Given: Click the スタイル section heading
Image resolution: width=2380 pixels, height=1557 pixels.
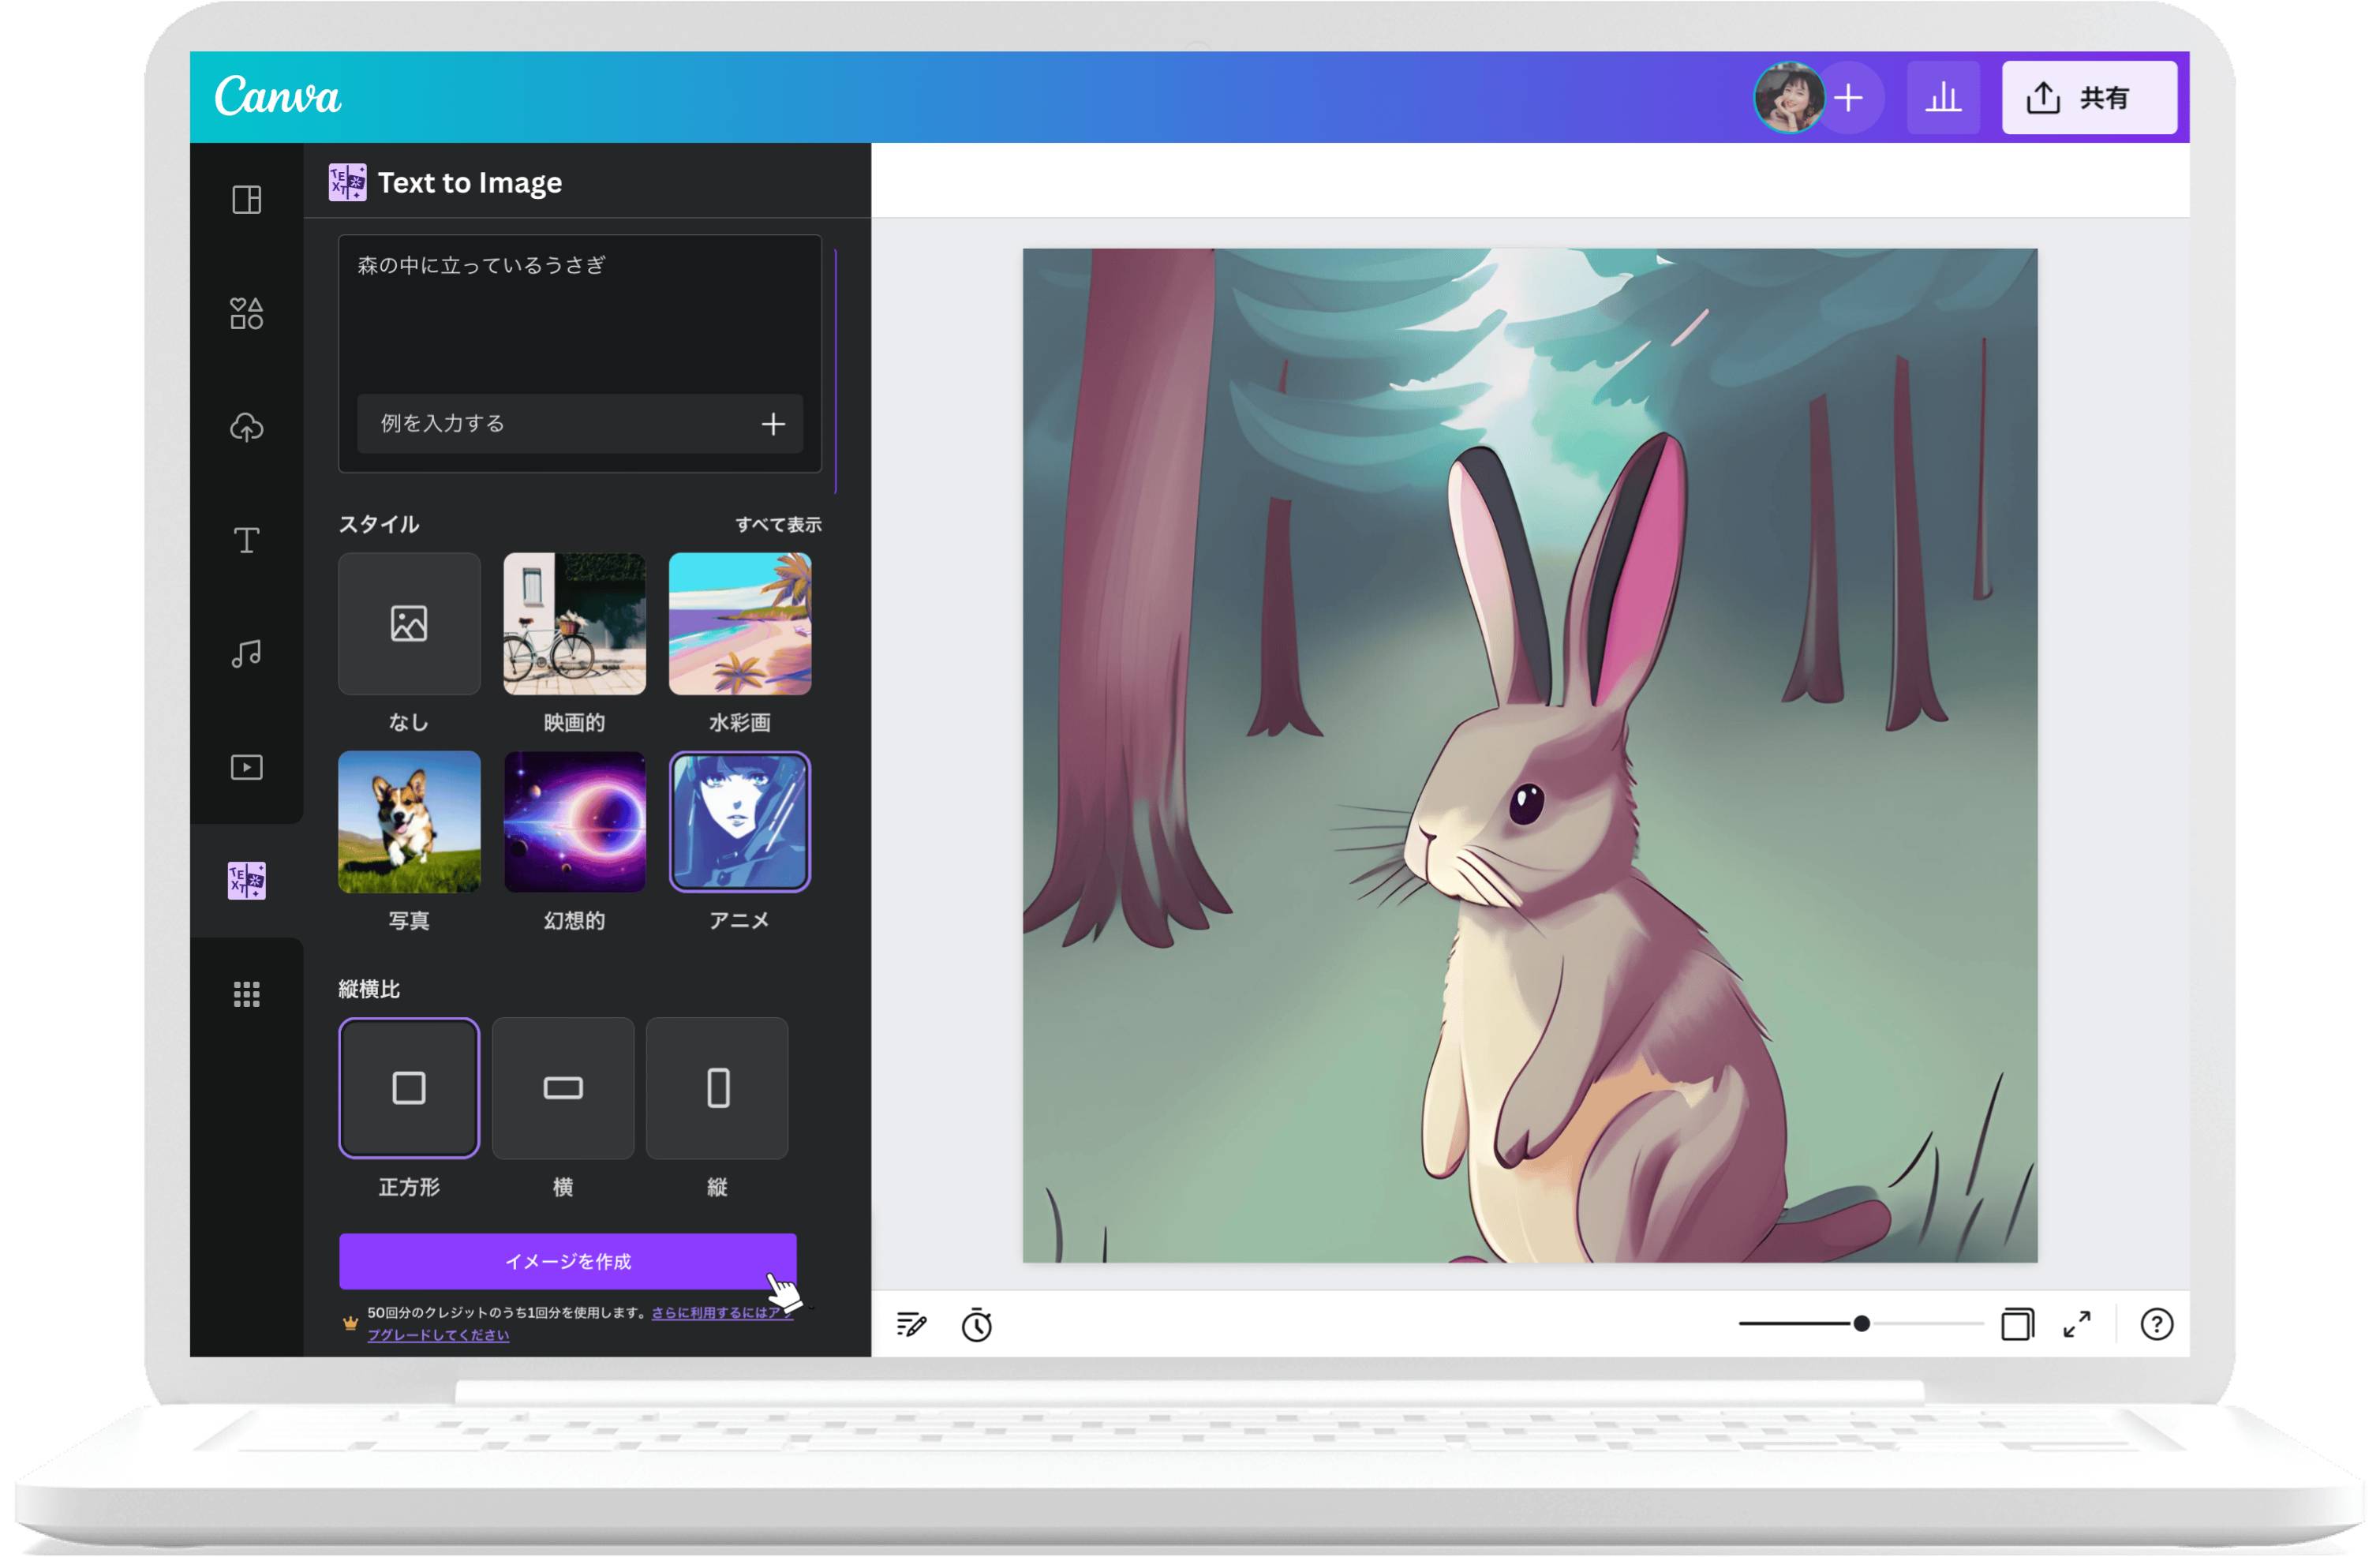Looking at the screenshot, I should tap(379, 525).
